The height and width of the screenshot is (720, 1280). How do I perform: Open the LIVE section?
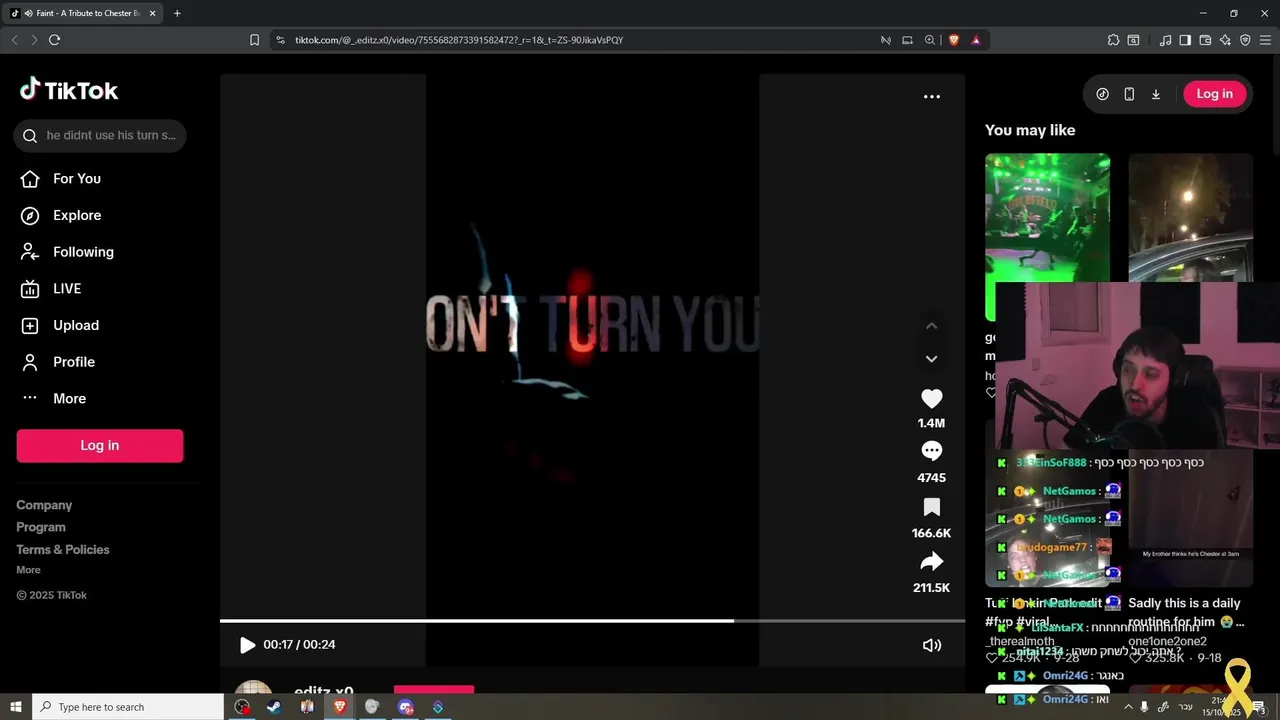pos(51,288)
